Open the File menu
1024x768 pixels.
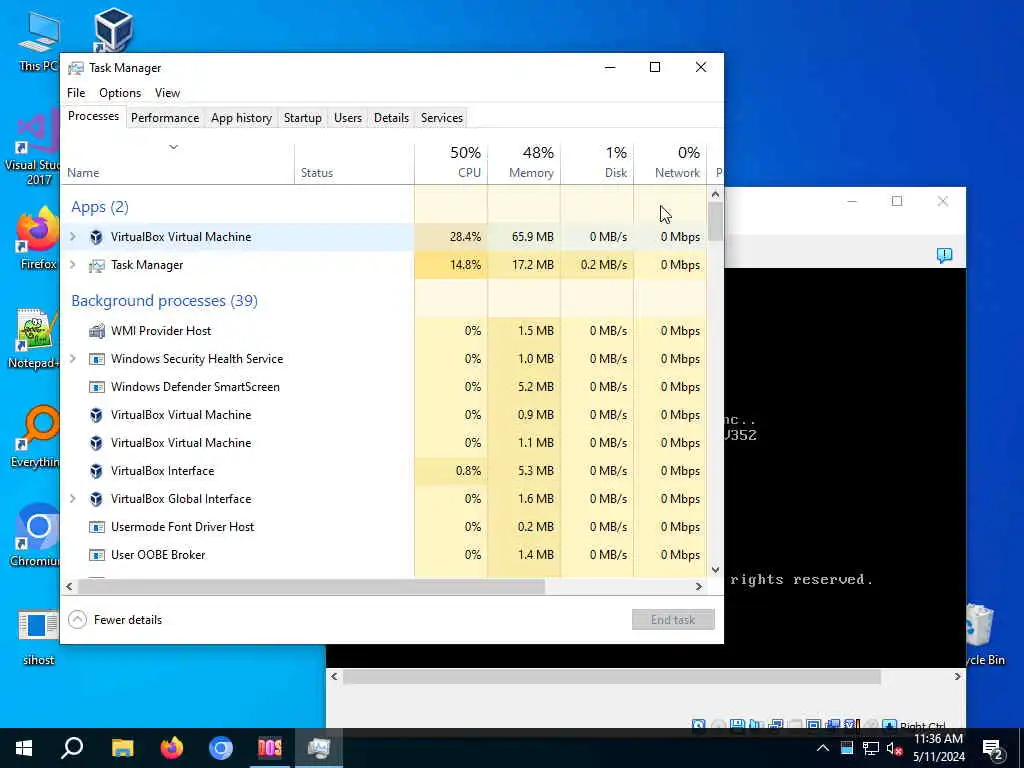[76, 93]
